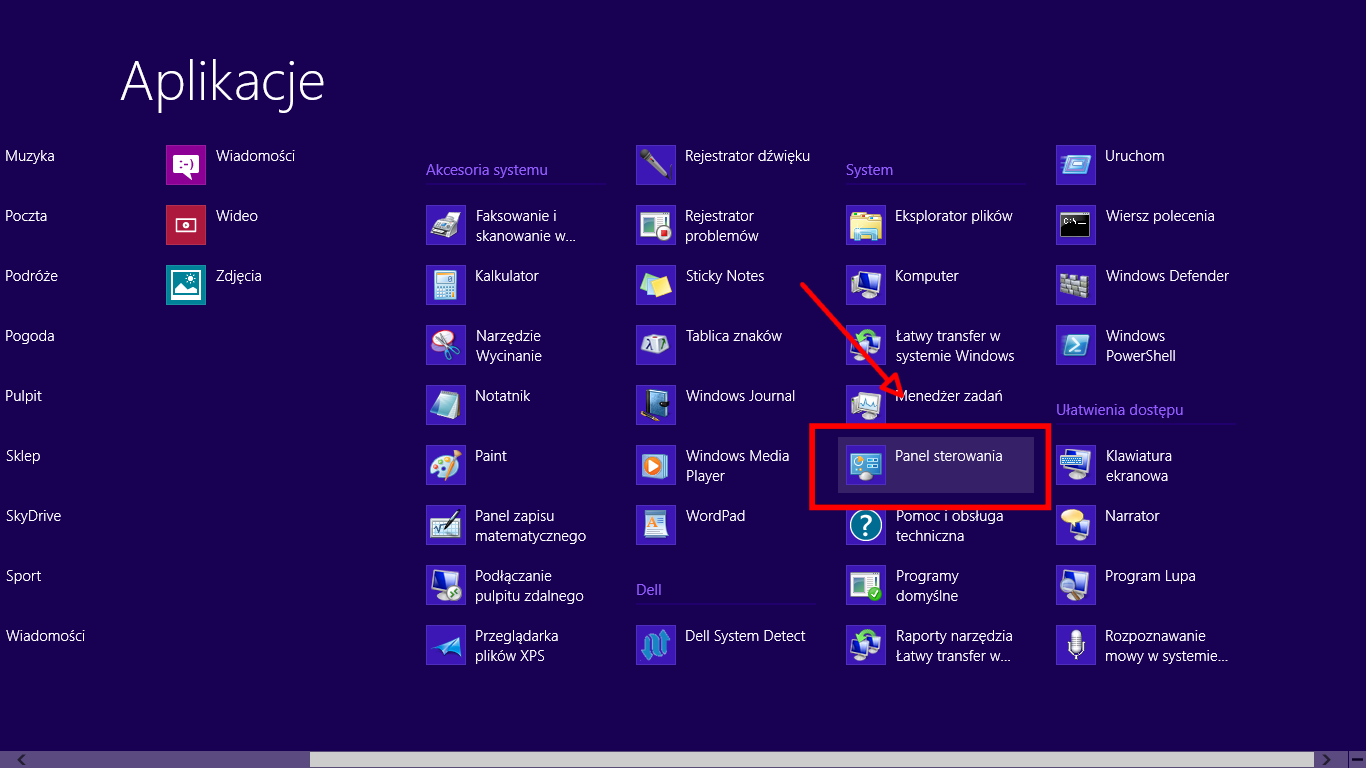
Task: Open Eksplorator plików icon
Action: point(866,225)
